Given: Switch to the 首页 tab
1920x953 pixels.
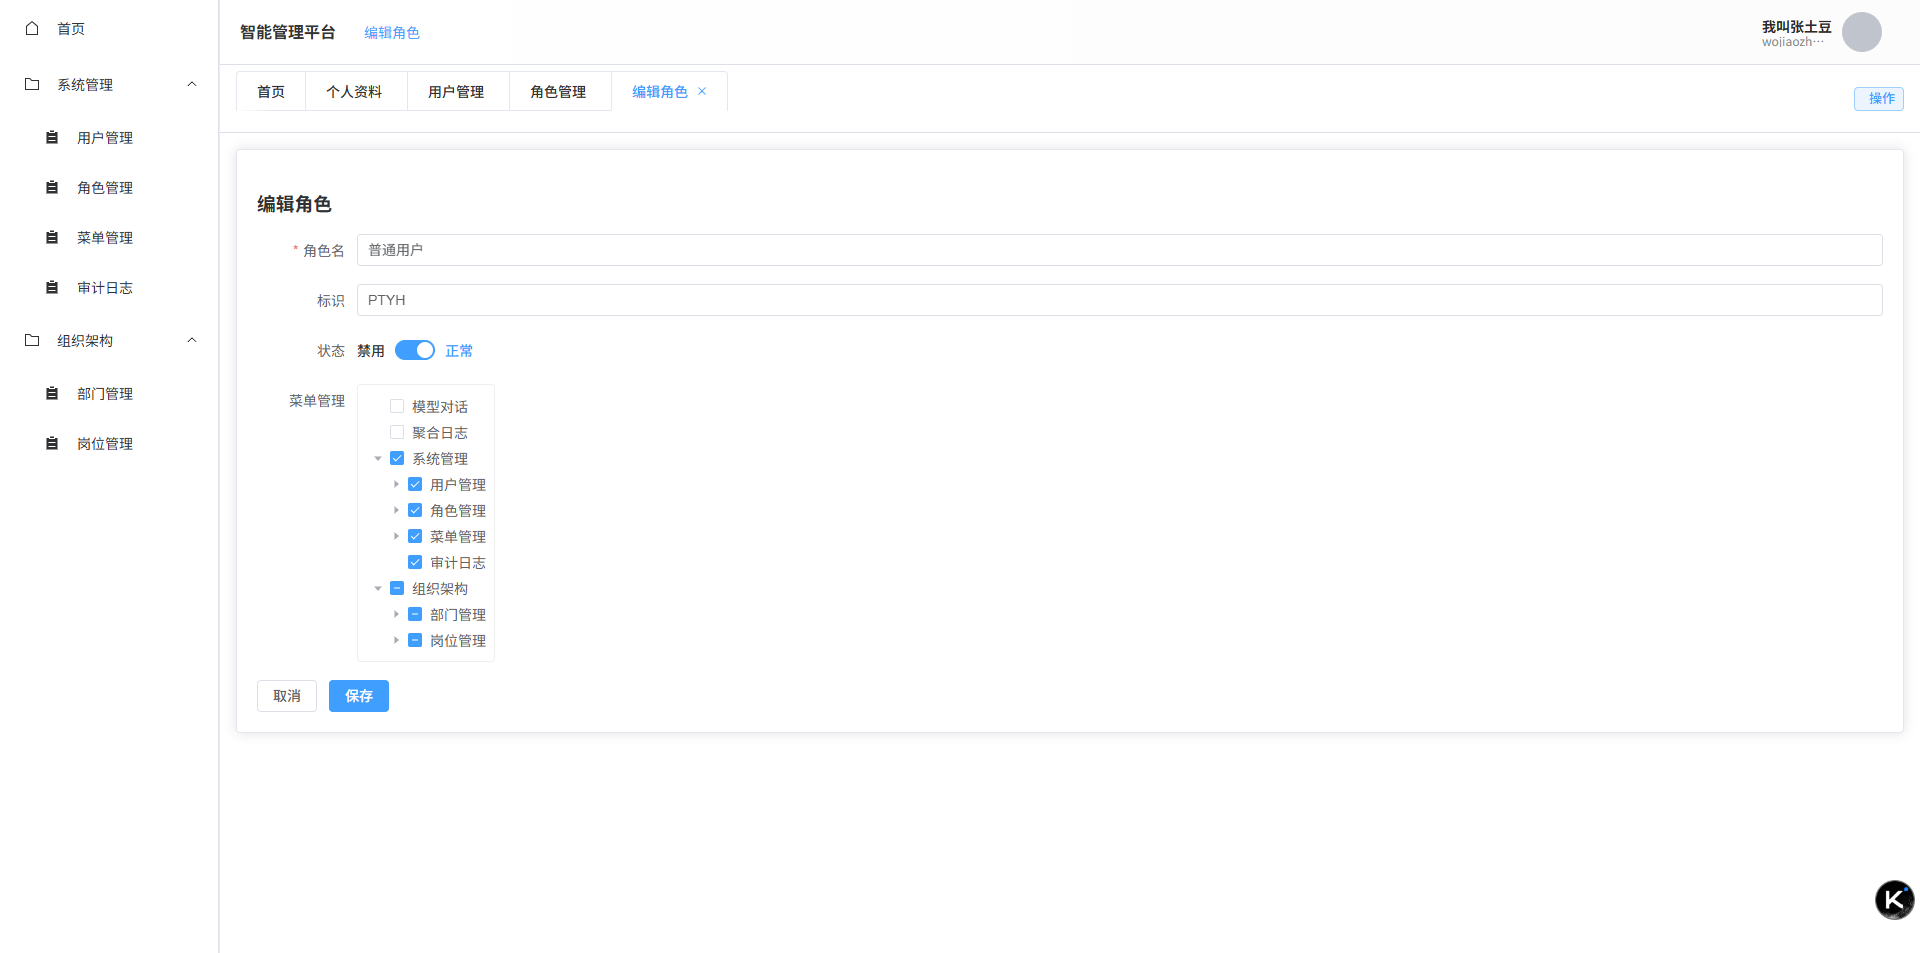Looking at the screenshot, I should coord(271,91).
